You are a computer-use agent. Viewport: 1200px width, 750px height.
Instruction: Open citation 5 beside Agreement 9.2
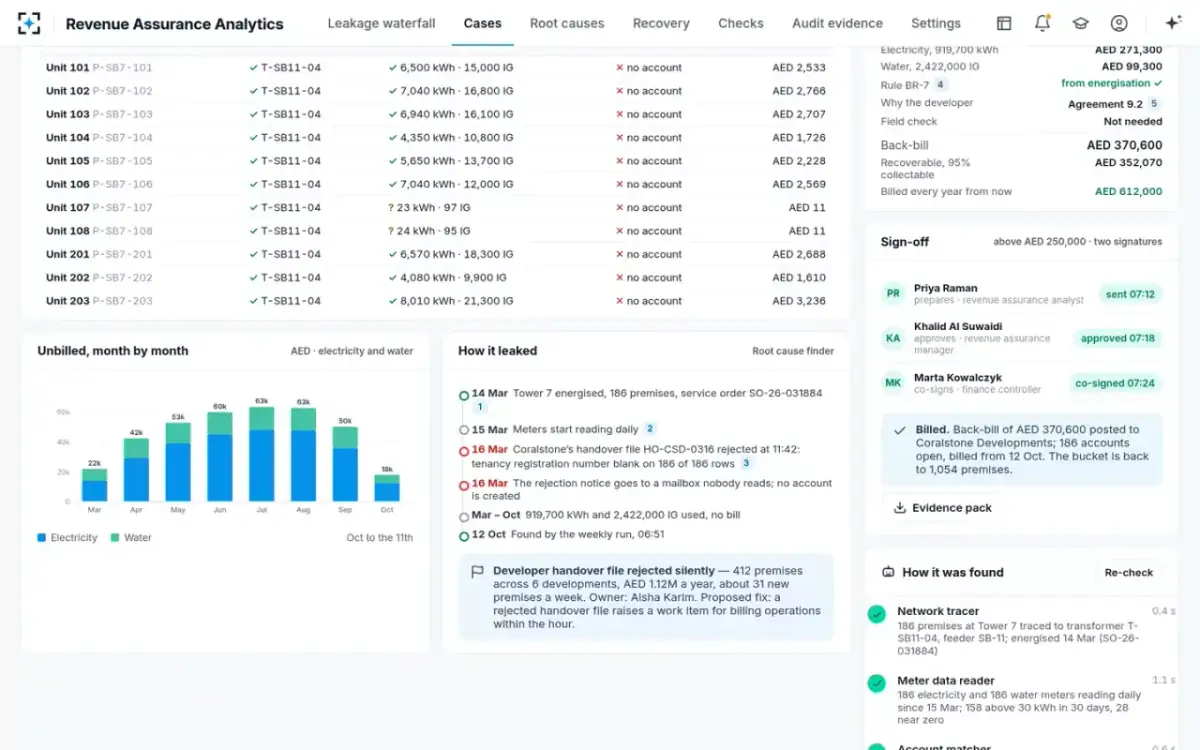[1154, 104]
